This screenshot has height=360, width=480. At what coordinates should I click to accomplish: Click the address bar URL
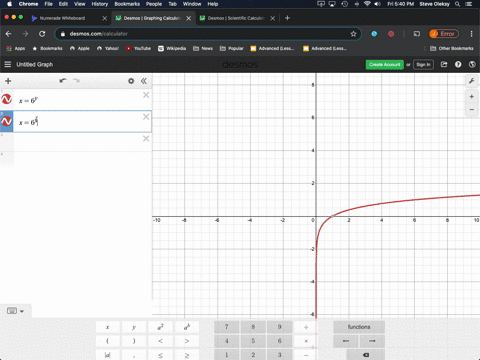click(99, 34)
